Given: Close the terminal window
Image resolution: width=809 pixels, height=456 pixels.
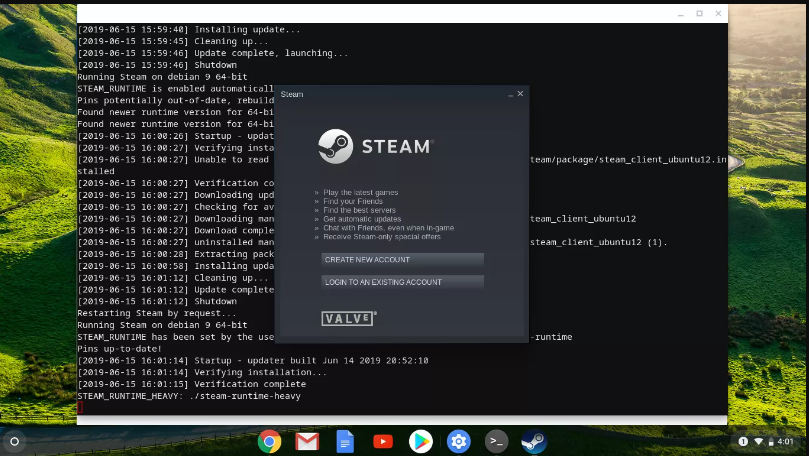Looking at the screenshot, I should [x=718, y=13].
